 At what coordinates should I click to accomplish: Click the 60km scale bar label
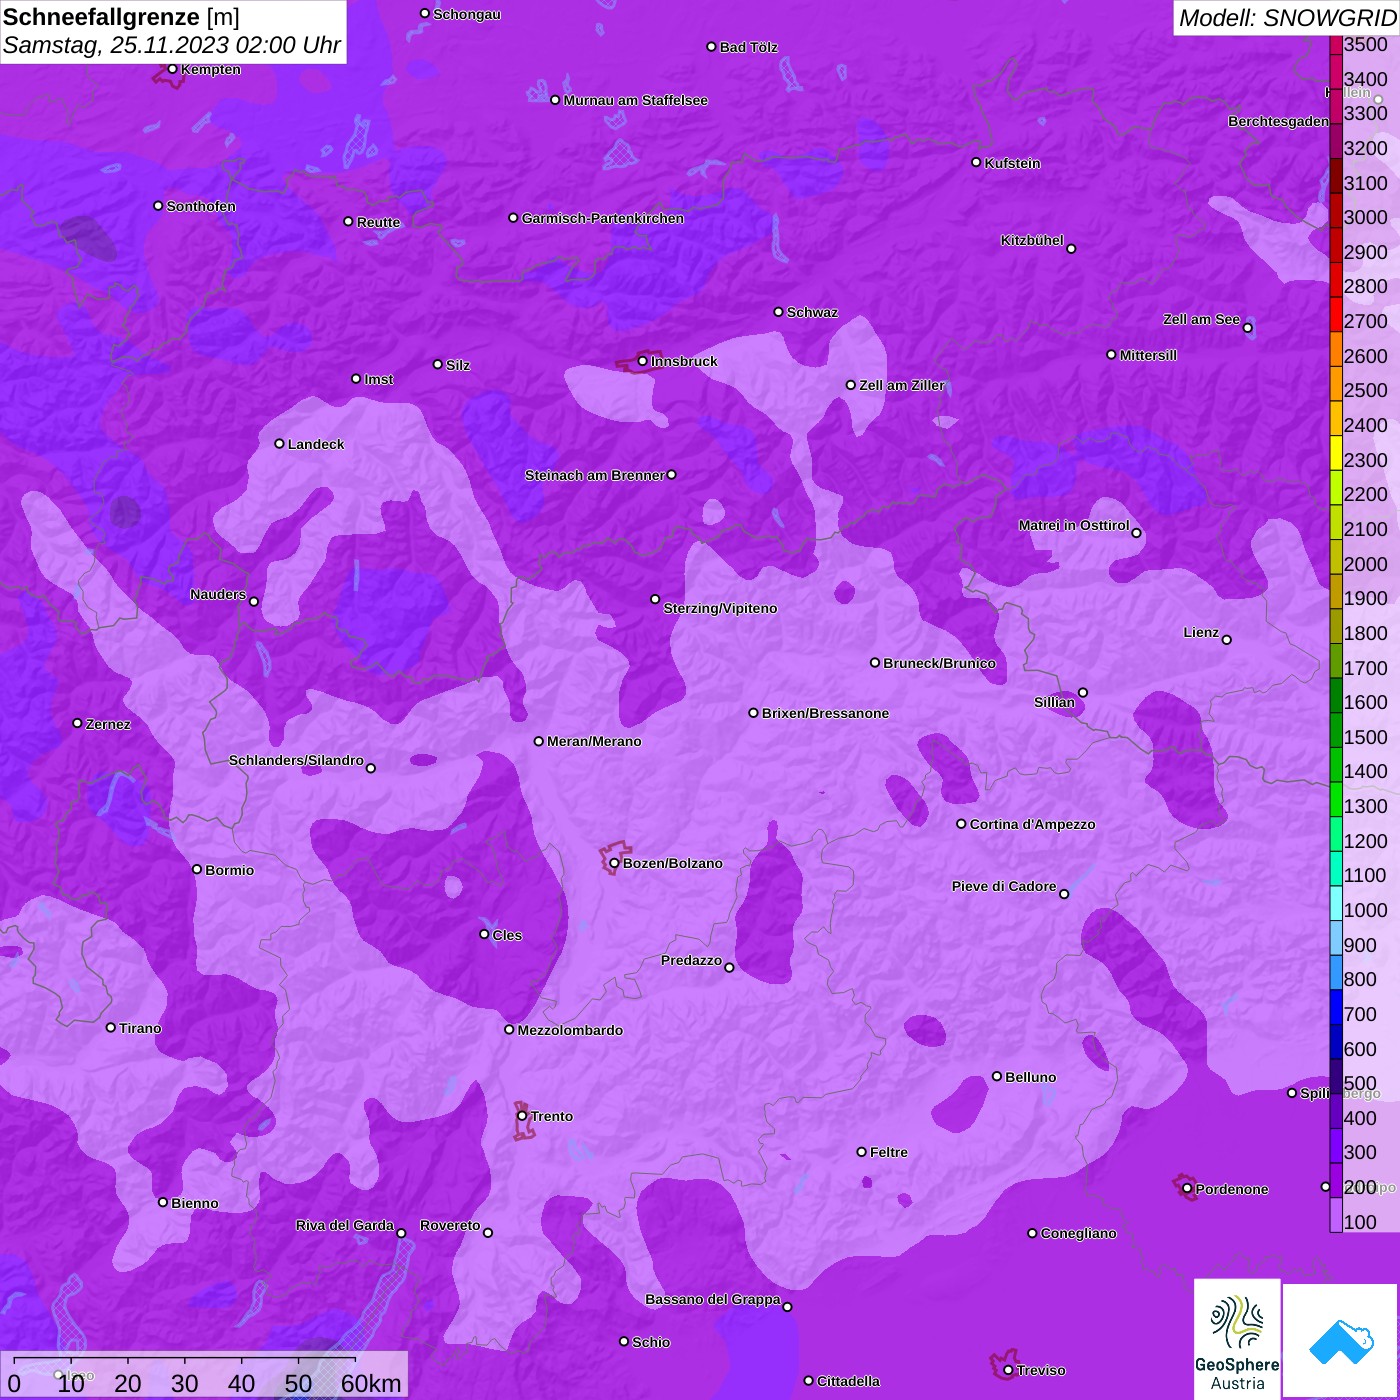[x=371, y=1383]
